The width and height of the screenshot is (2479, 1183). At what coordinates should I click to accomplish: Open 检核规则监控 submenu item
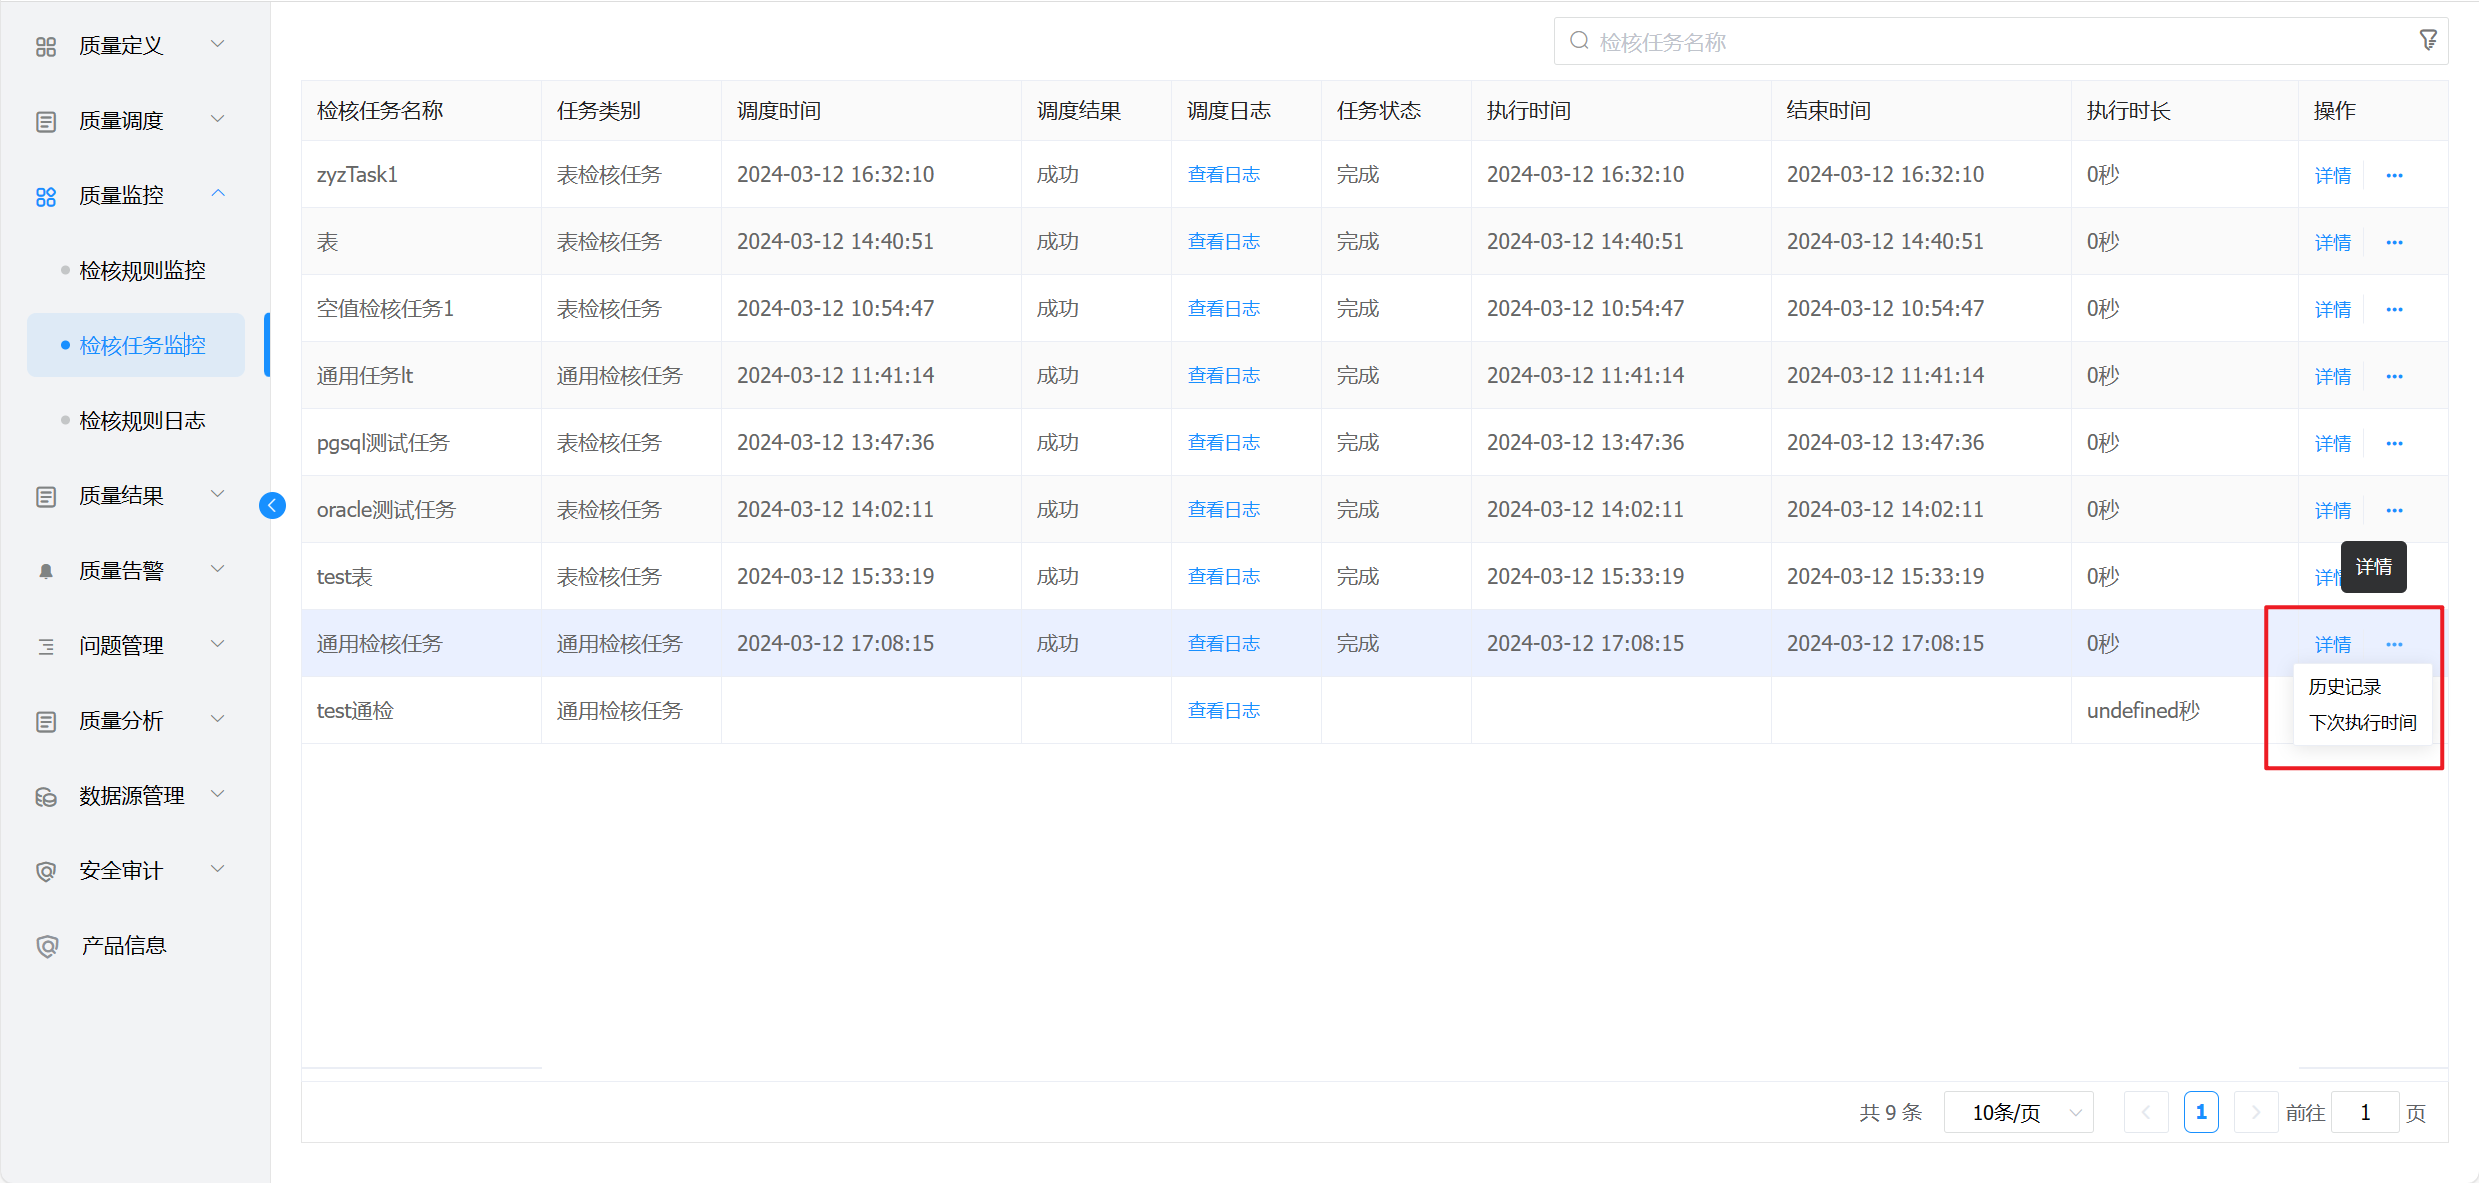point(142,271)
